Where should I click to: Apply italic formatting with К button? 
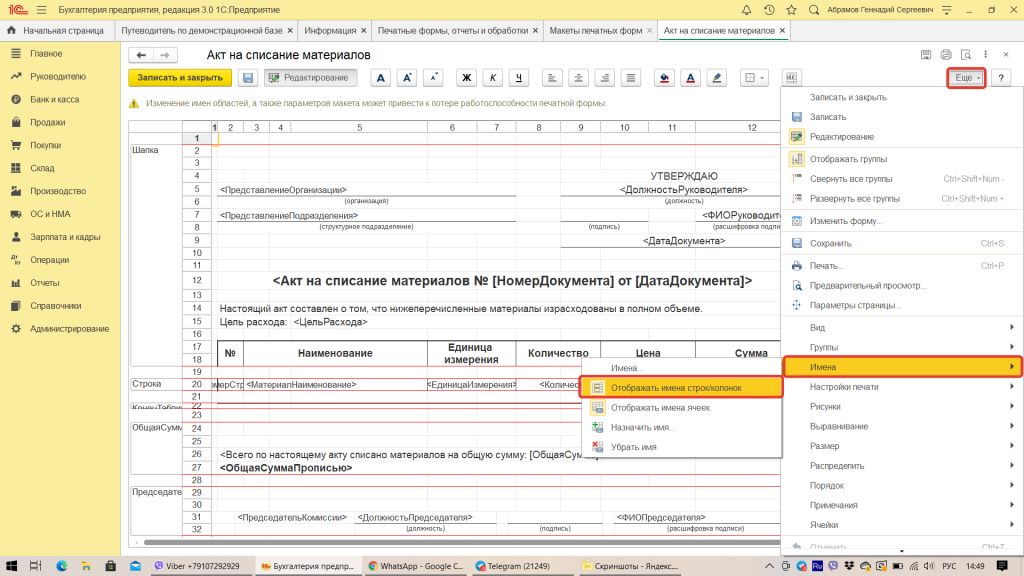coord(492,77)
